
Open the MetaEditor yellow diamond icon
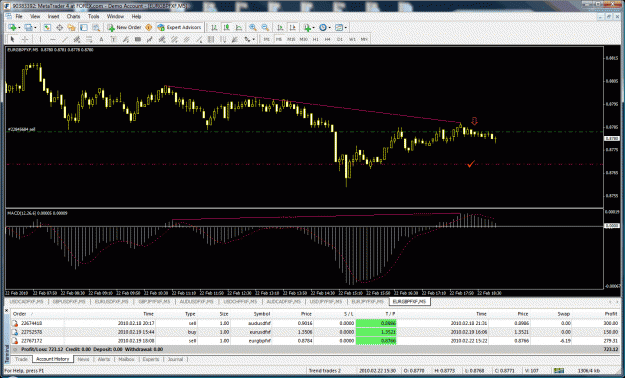pos(149,28)
